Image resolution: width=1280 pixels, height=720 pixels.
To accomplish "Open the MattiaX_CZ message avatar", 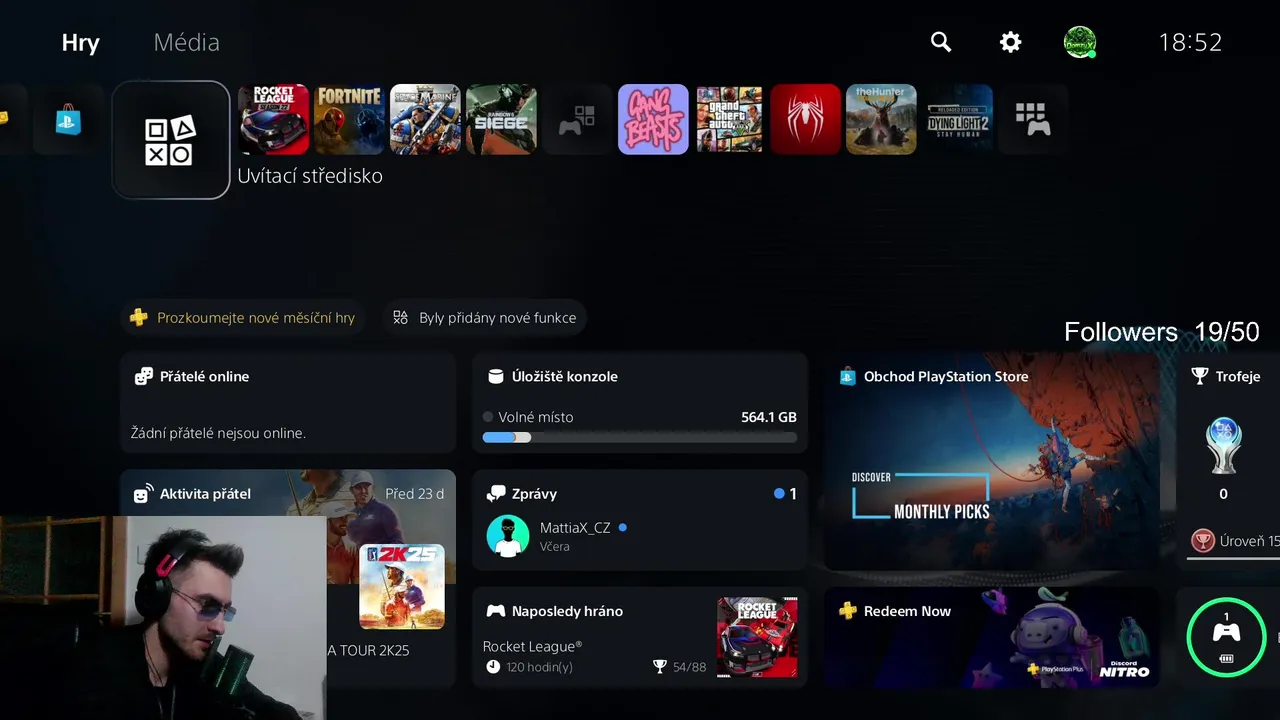I will 508,536.
